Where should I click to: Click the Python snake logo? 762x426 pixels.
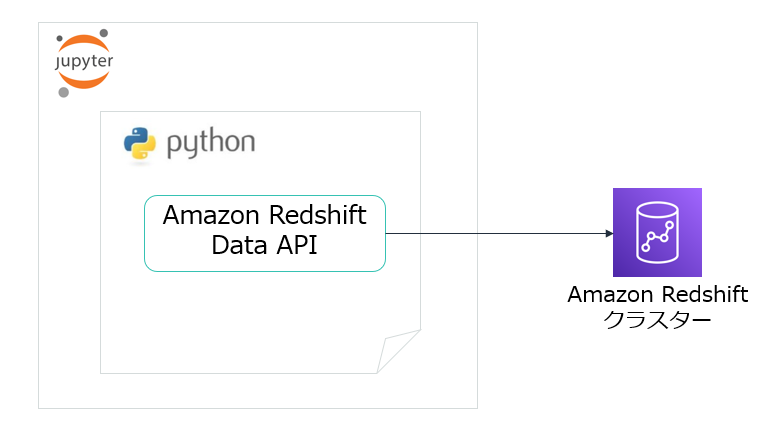pyautogui.click(x=140, y=144)
